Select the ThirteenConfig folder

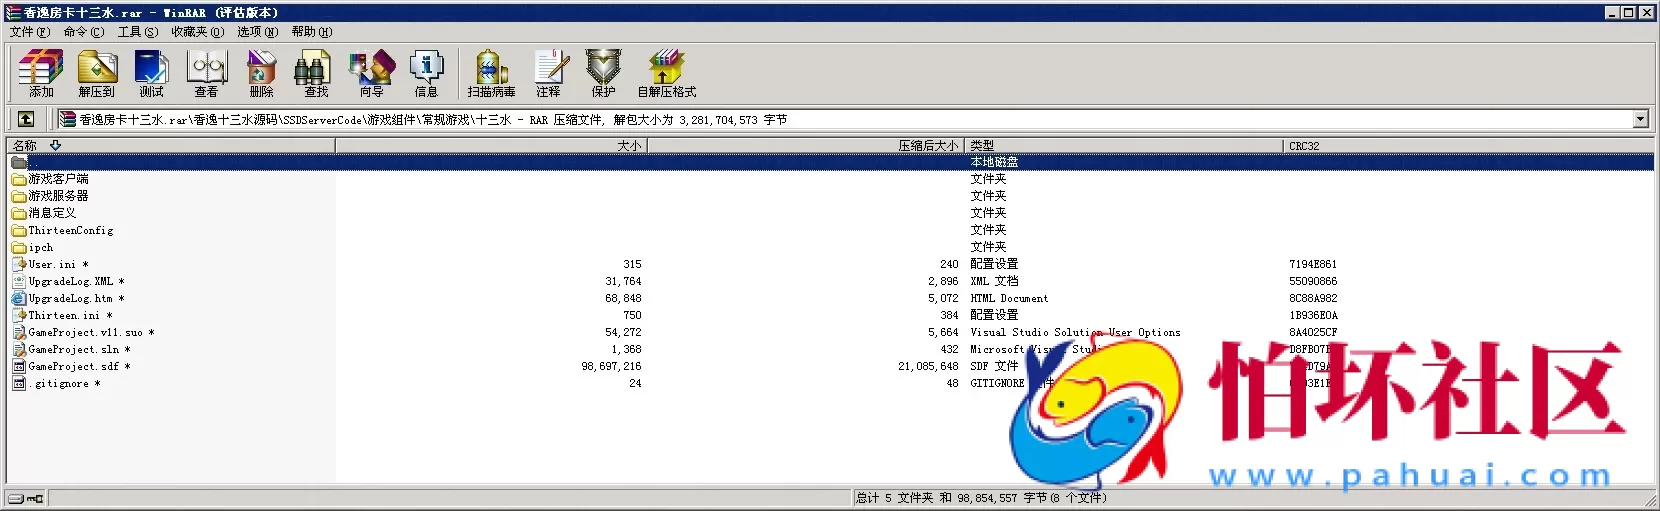click(x=71, y=230)
